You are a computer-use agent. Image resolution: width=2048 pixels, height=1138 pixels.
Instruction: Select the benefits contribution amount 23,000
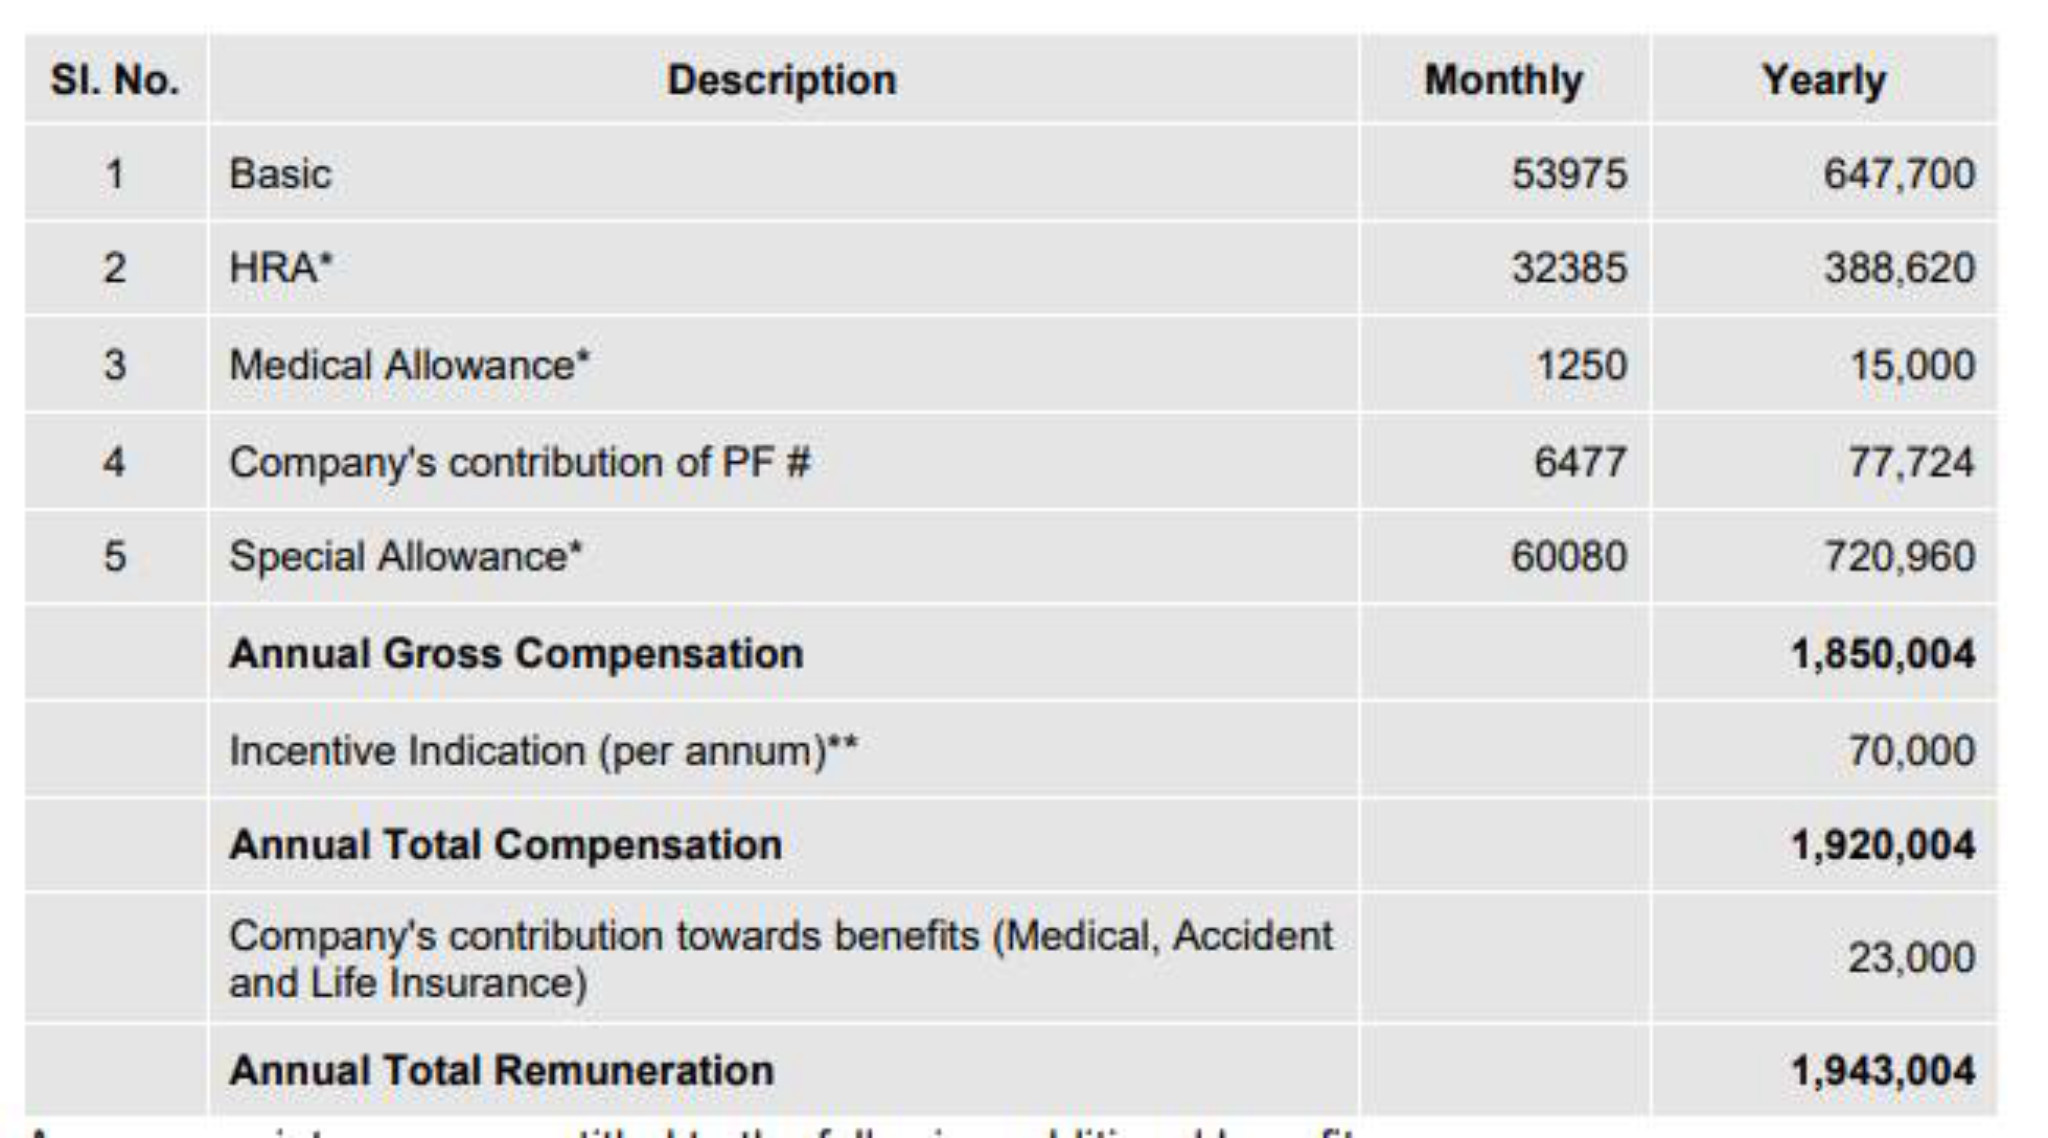coord(1911,958)
